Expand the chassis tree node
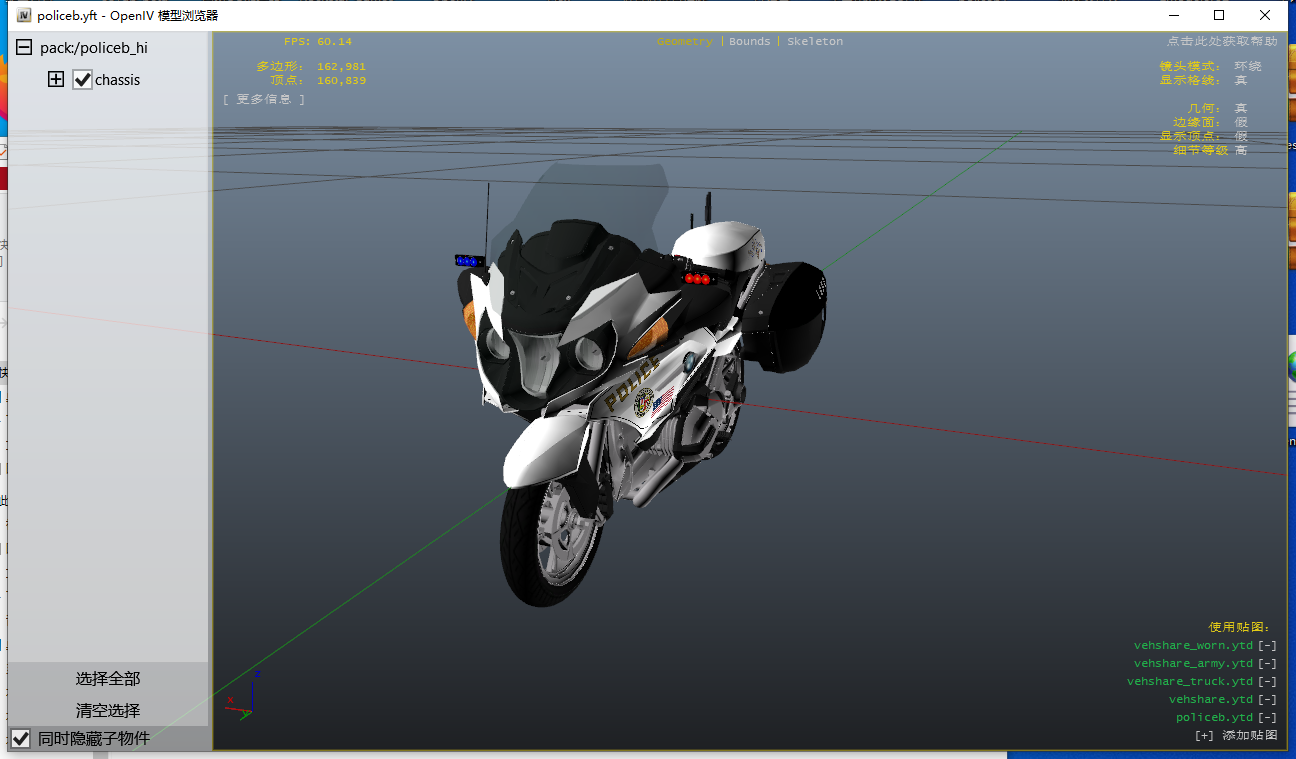 pyautogui.click(x=56, y=80)
